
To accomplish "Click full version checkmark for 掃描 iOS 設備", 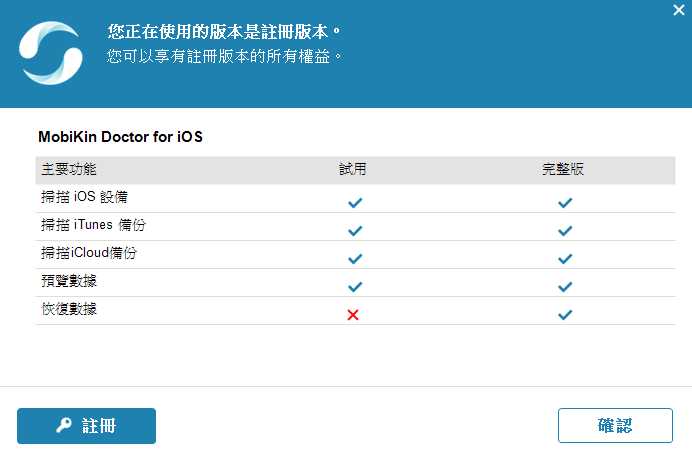I will pyautogui.click(x=565, y=202).
